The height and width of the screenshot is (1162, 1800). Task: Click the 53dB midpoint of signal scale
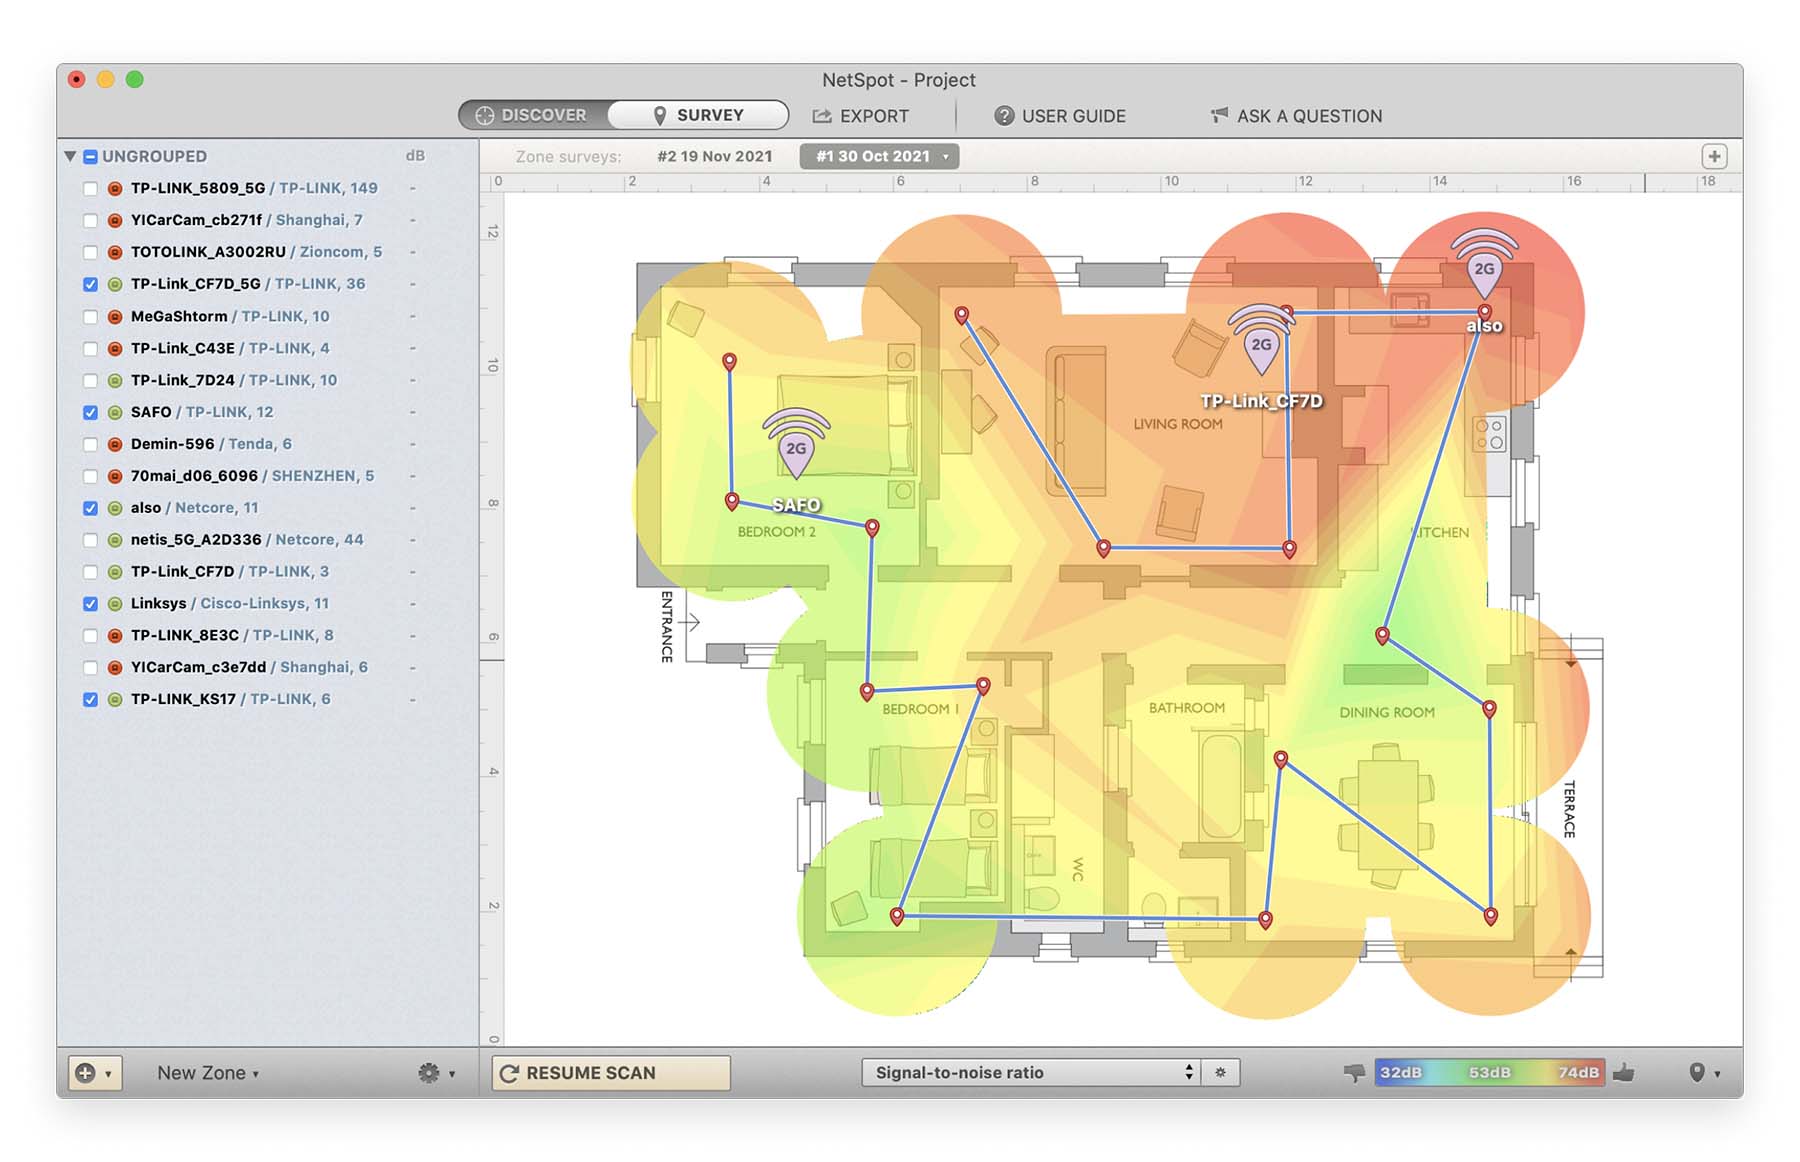click(1489, 1072)
